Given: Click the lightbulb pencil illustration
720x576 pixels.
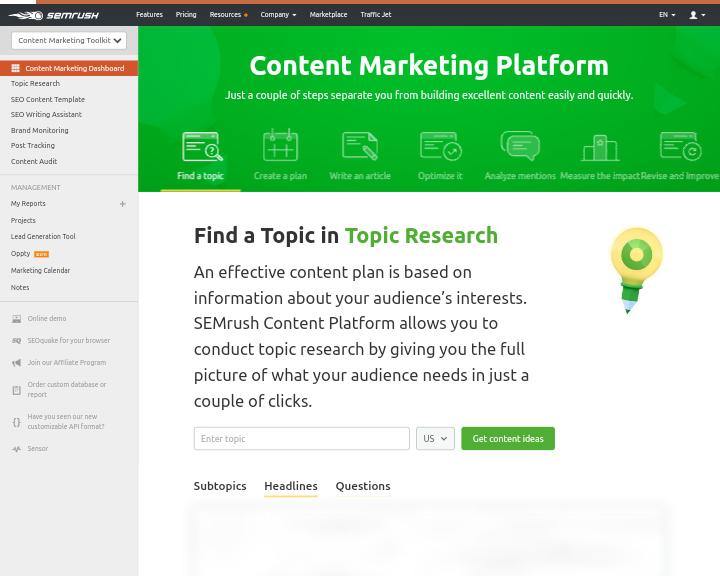Looking at the screenshot, I should coord(636,271).
